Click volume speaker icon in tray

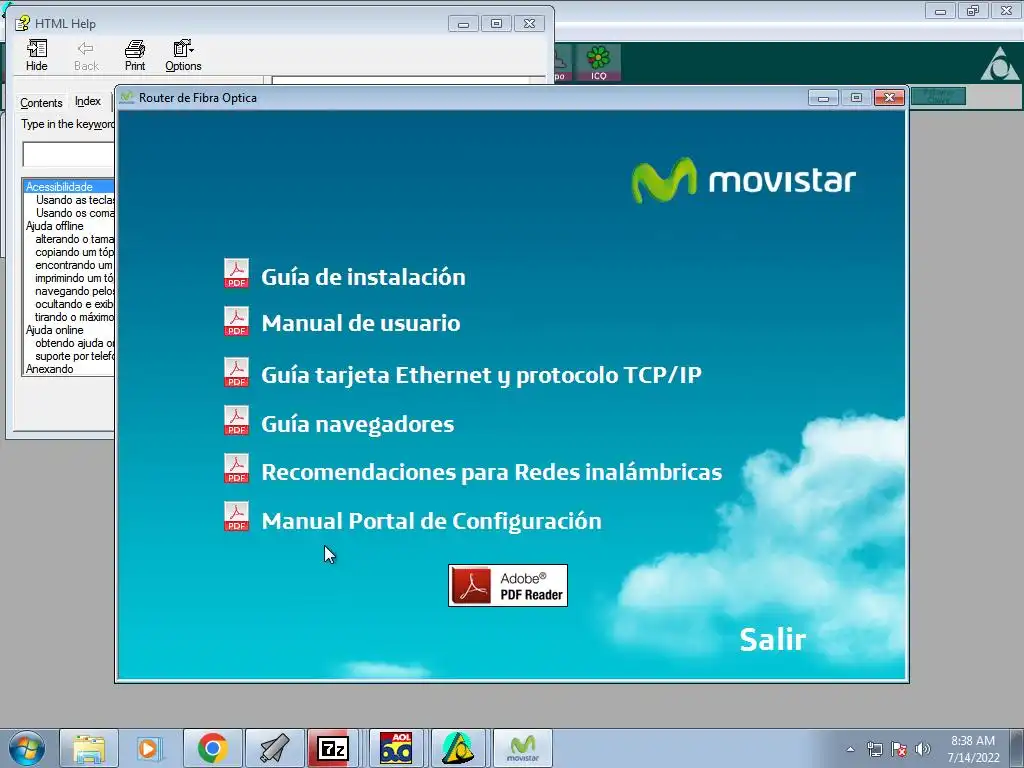tap(923, 749)
